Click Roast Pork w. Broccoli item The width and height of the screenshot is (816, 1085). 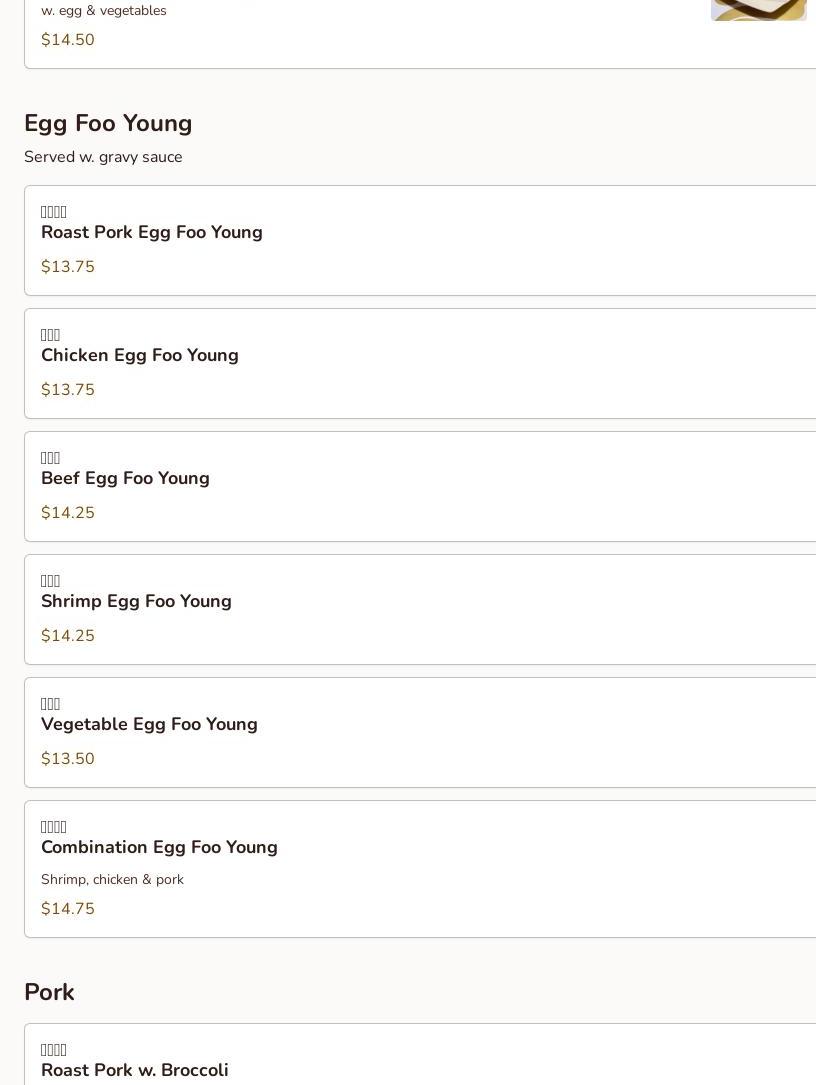click(x=135, y=1070)
